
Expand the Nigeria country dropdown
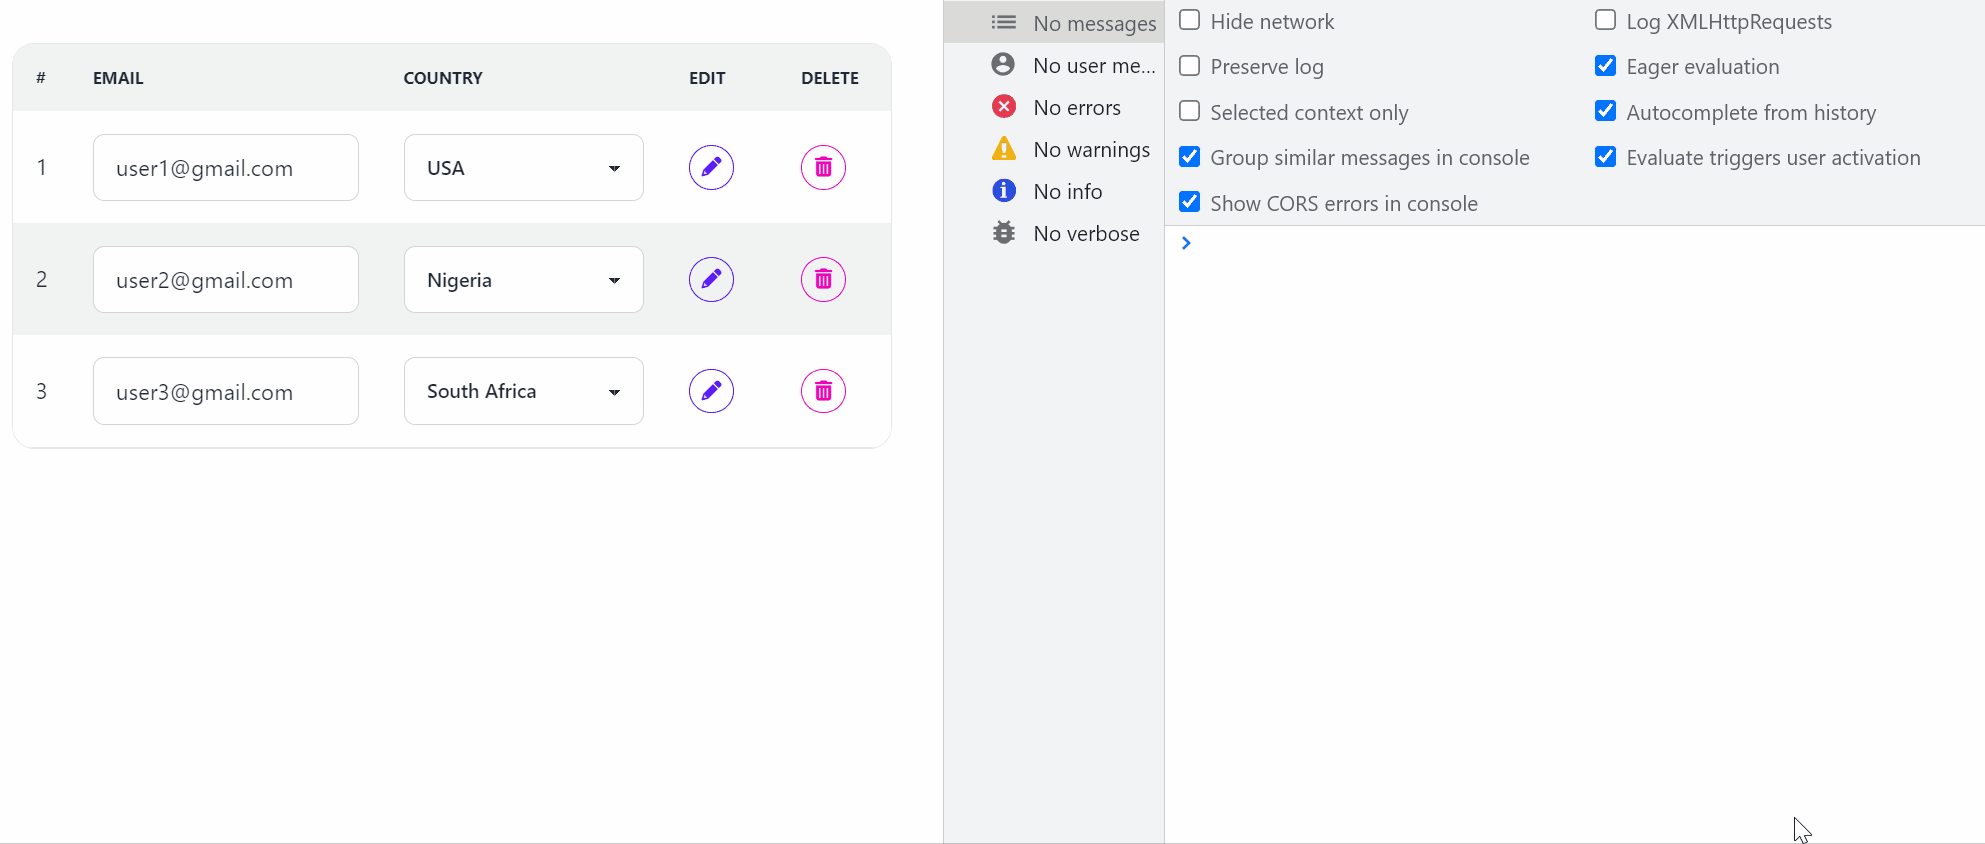523,280
